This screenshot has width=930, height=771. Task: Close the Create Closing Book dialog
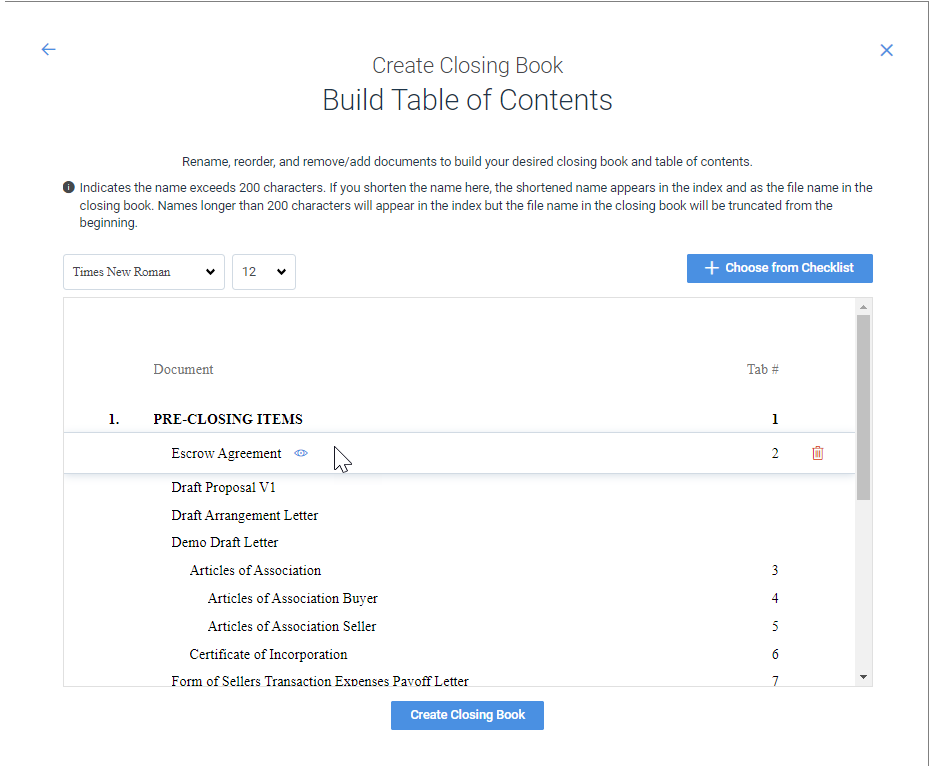point(886,49)
